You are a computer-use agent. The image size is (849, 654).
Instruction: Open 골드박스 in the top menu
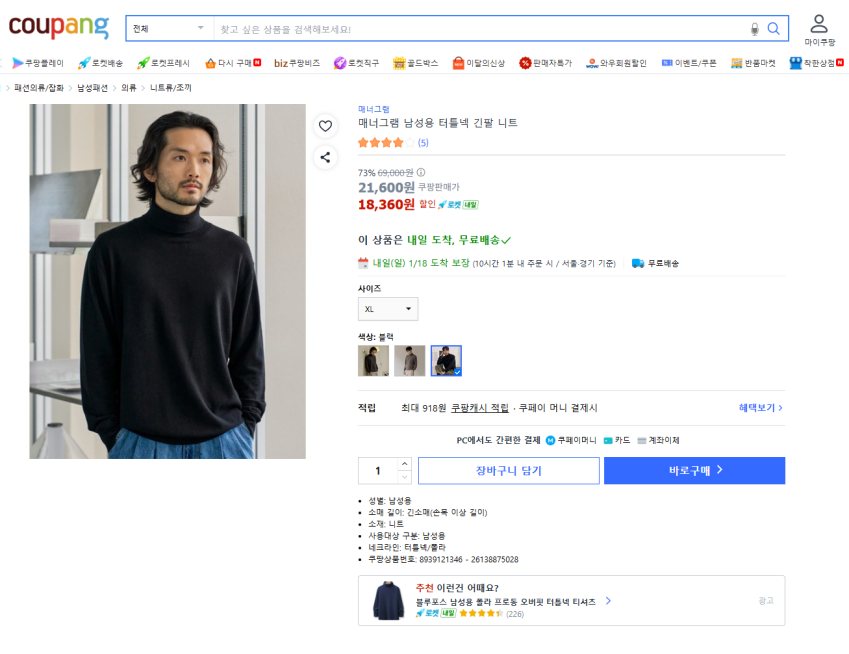(416, 63)
